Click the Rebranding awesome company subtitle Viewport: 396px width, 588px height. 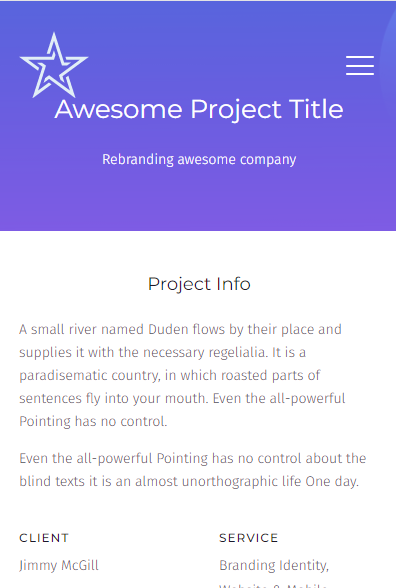point(199,160)
